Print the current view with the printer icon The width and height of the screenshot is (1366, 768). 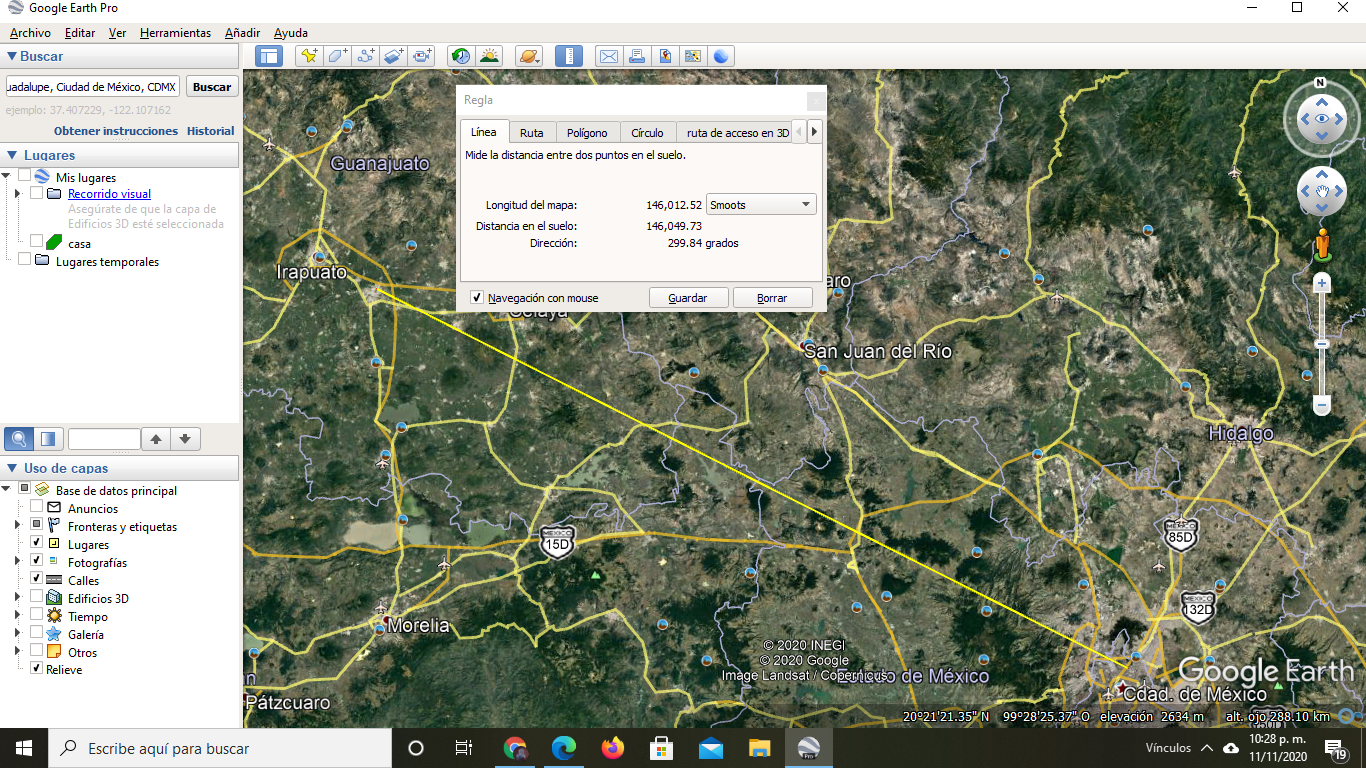click(636, 56)
